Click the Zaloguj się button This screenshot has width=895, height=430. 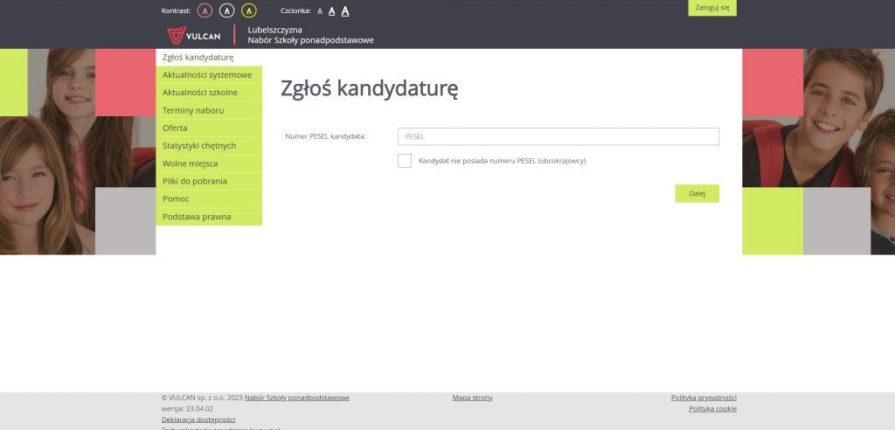click(x=712, y=7)
